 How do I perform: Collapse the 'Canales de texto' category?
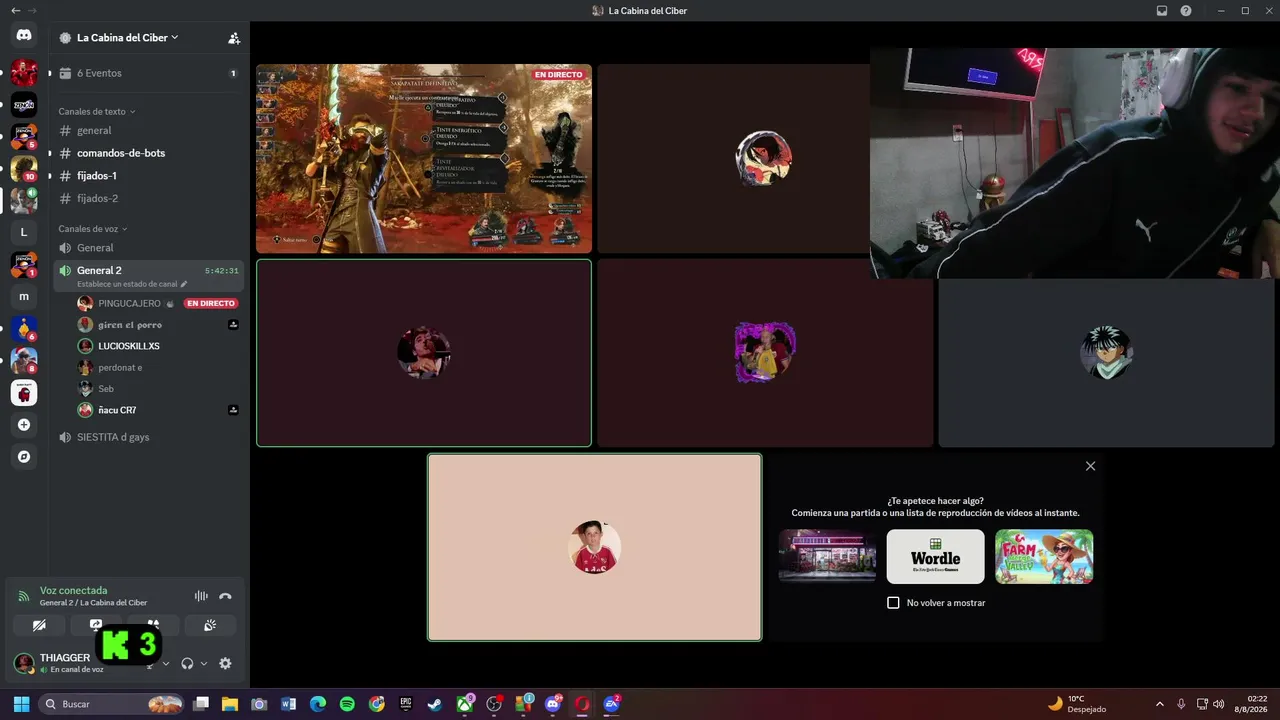tap(97, 111)
